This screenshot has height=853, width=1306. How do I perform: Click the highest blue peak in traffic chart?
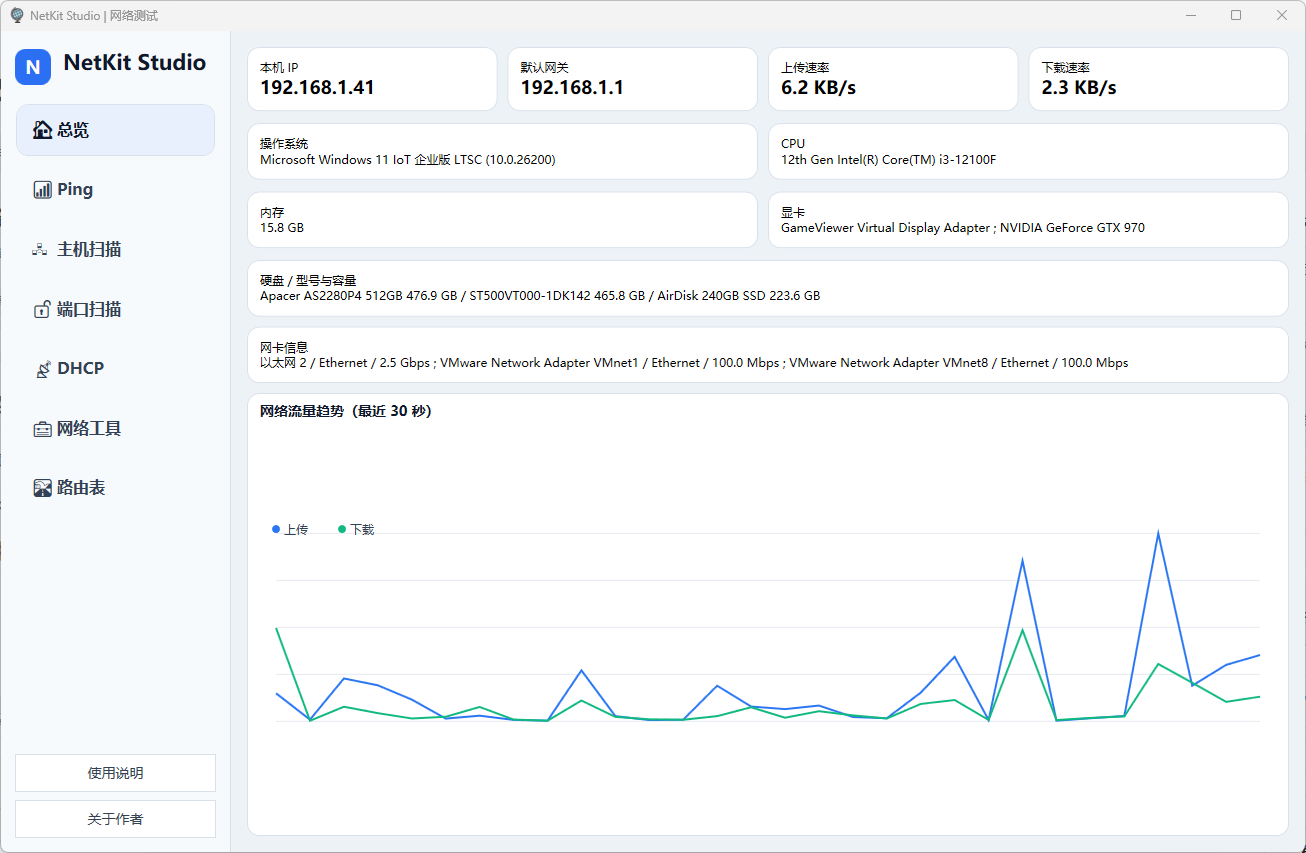[x=1158, y=533]
